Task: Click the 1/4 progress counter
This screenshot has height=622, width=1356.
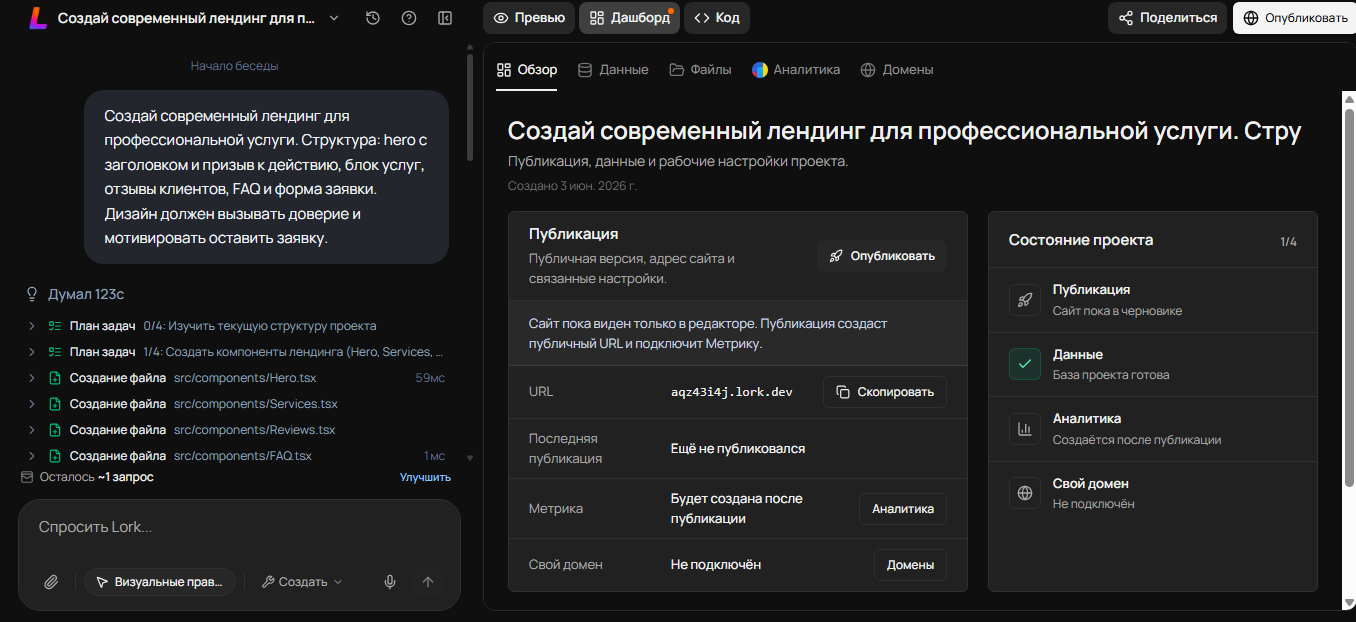Action: [1288, 242]
